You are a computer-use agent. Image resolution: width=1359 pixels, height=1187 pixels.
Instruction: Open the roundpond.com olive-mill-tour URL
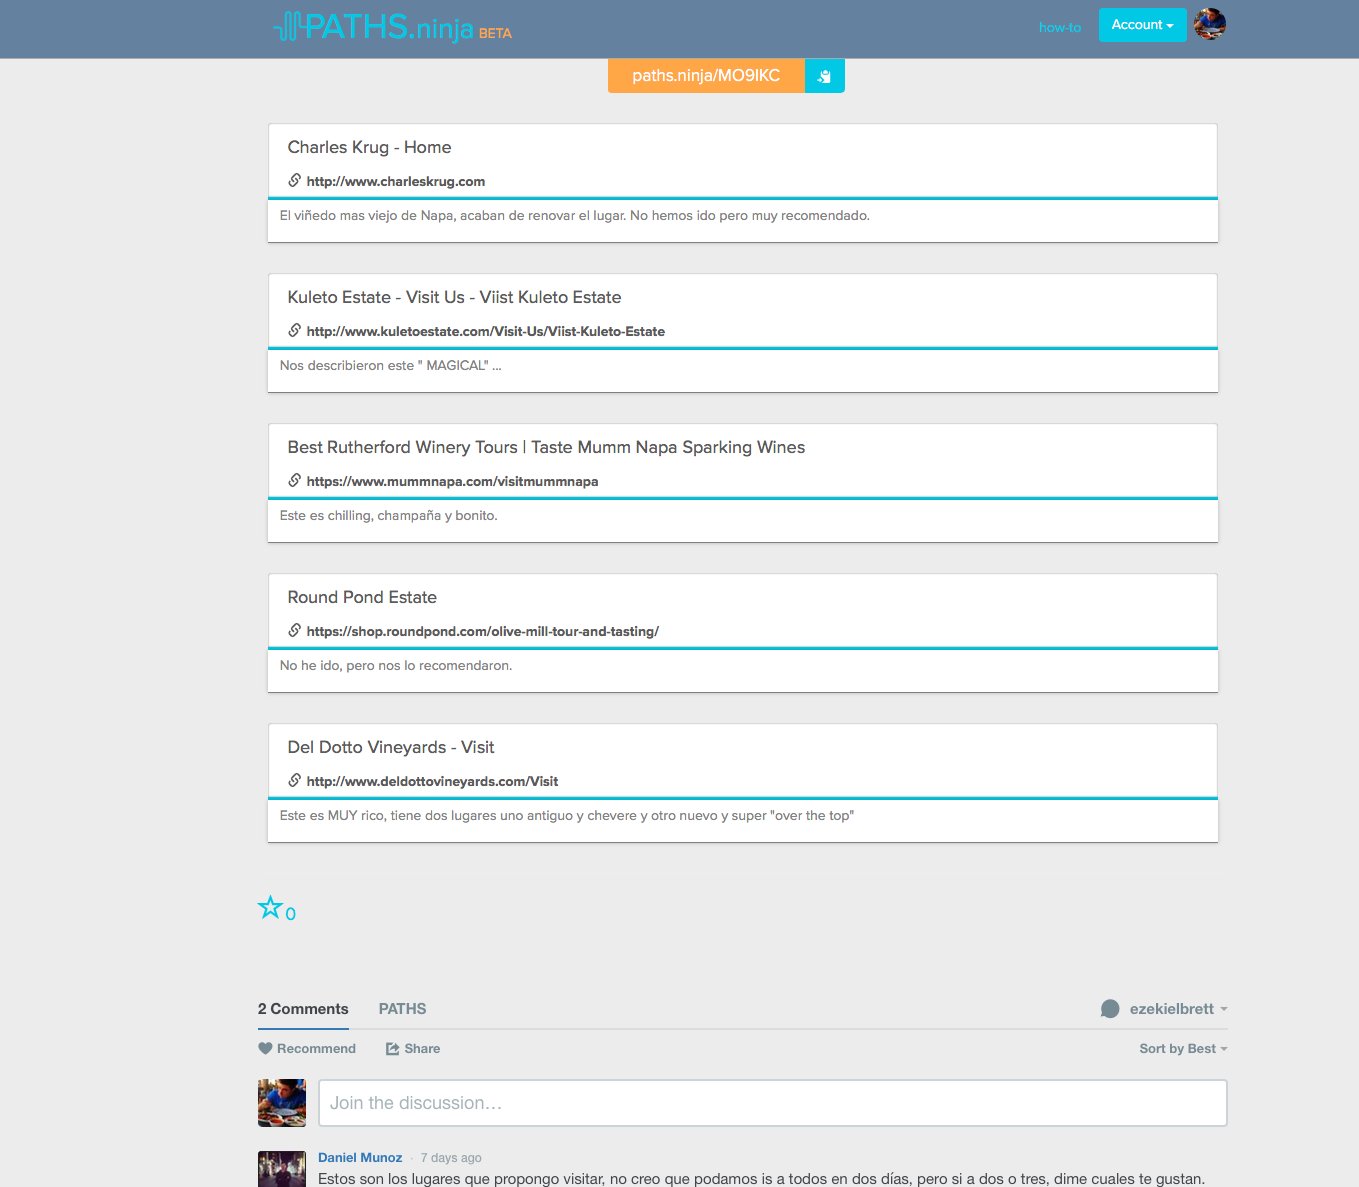483,631
